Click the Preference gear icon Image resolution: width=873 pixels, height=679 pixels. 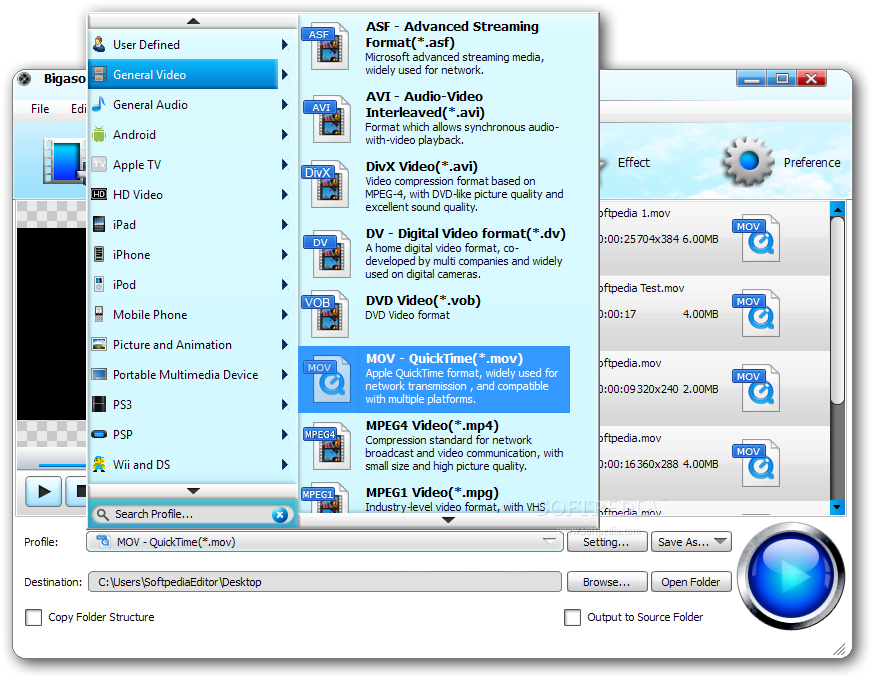[748, 161]
